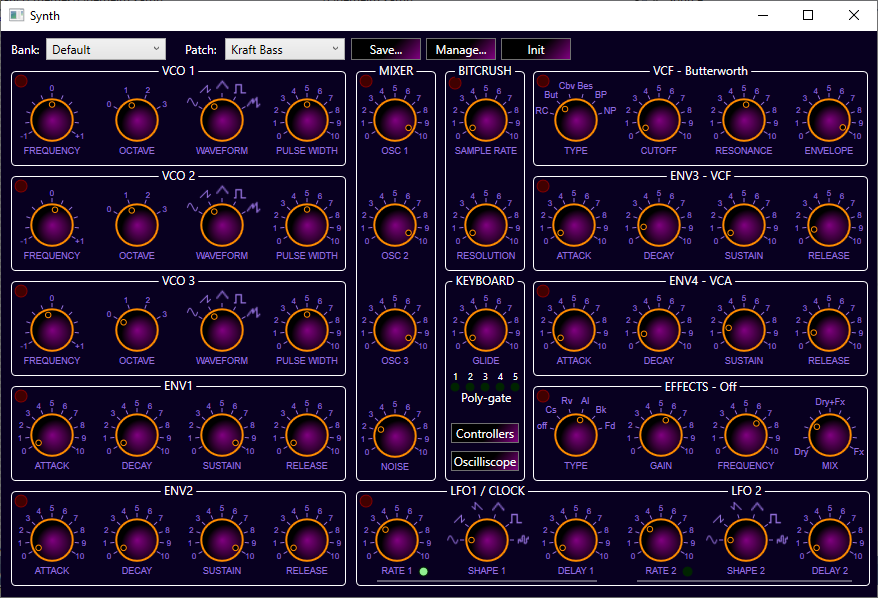Click the VCF TYPE selector knob

(x=576, y=120)
